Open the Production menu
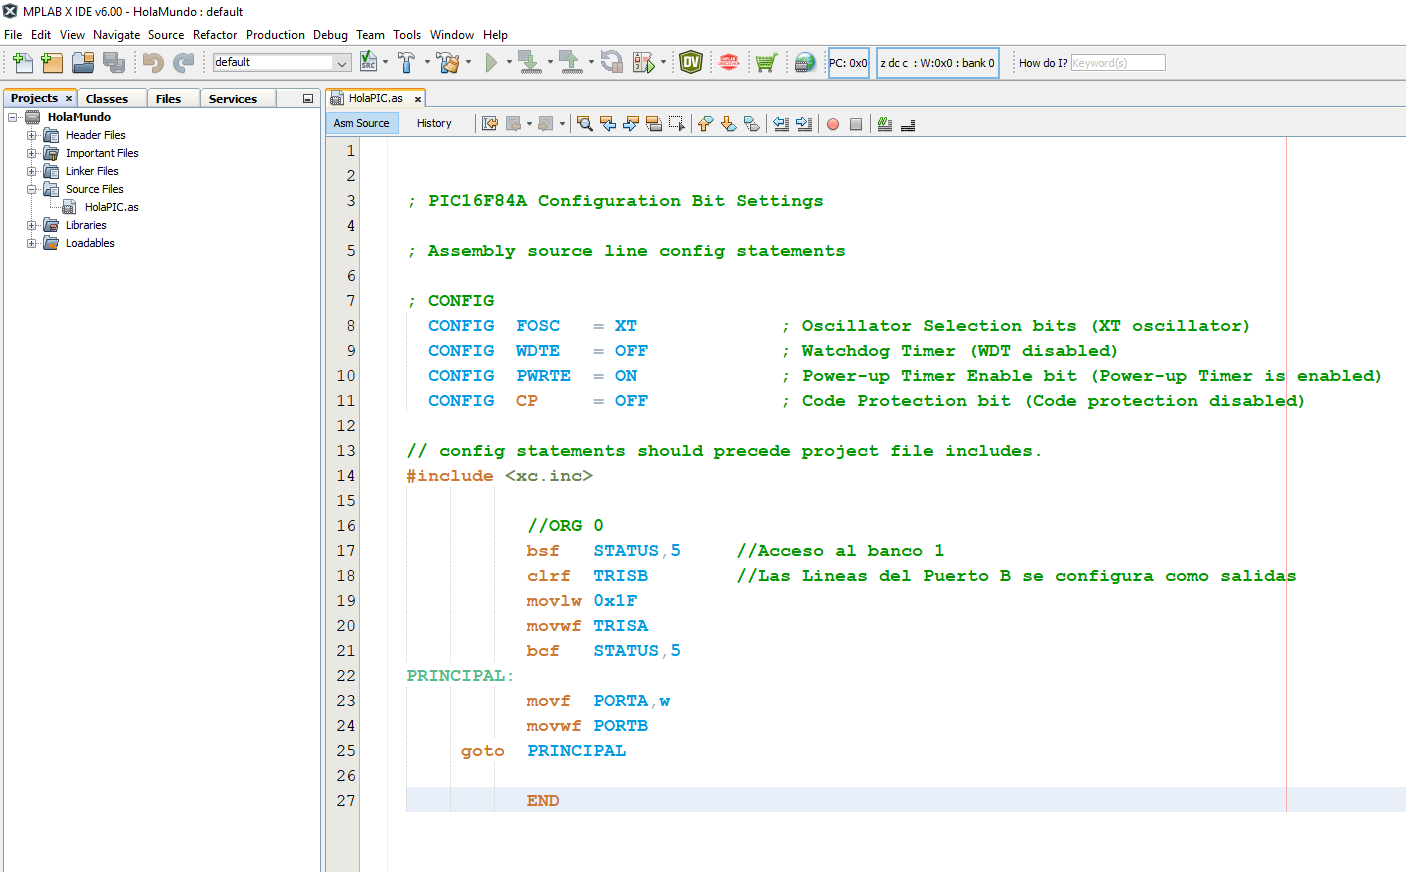The width and height of the screenshot is (1406, 872). click(275, 34)
